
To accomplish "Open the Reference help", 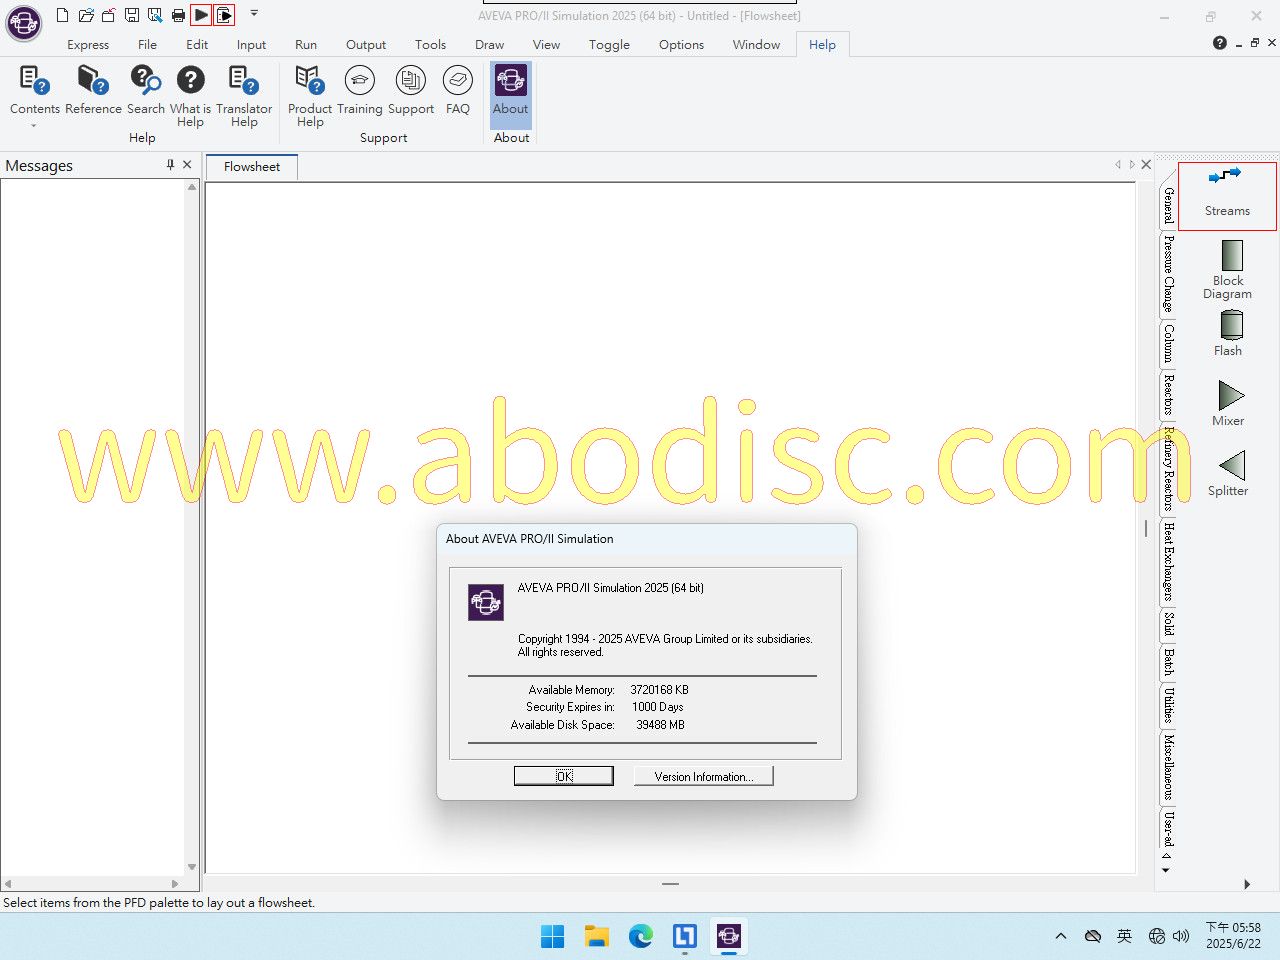I will [93, 90].
